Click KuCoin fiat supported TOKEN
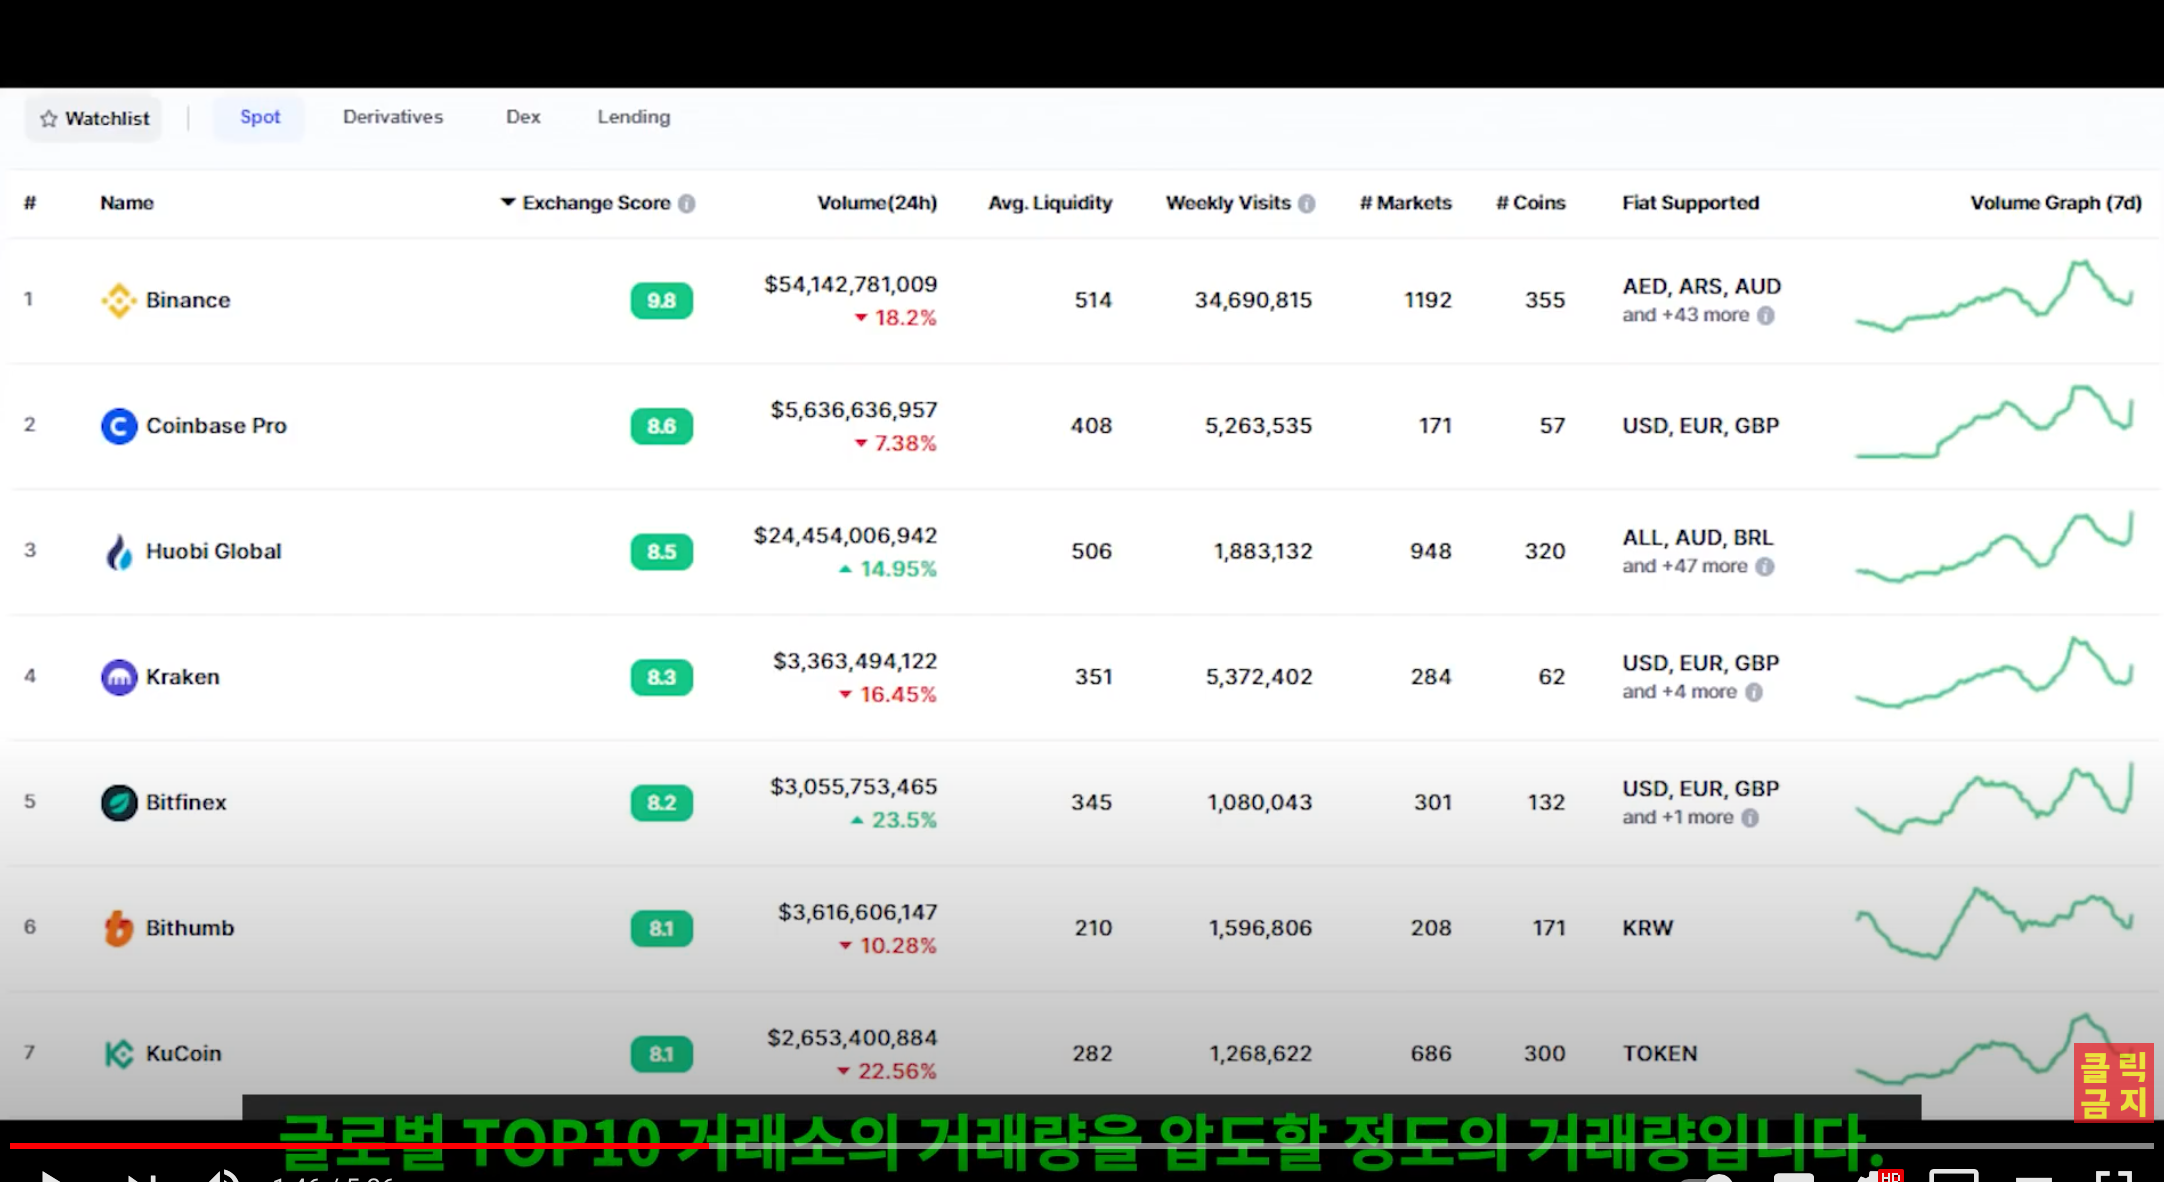The image size is (2164, 1182). [x=1660, y=1053]
